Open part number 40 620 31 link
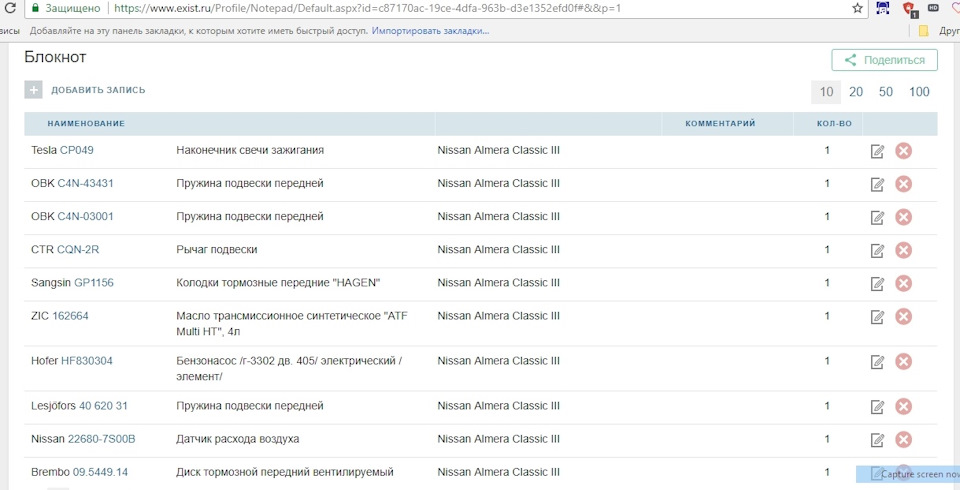 click(x=103, y=405)
